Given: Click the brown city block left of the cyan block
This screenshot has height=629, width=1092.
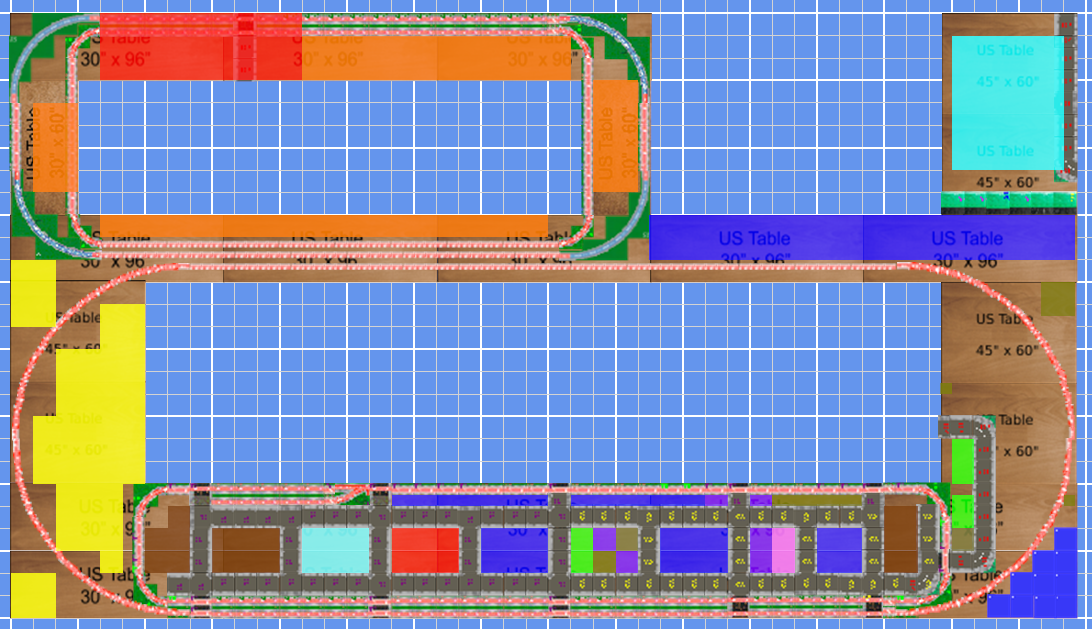Looking at the screenshot, I should pos(246,550).
